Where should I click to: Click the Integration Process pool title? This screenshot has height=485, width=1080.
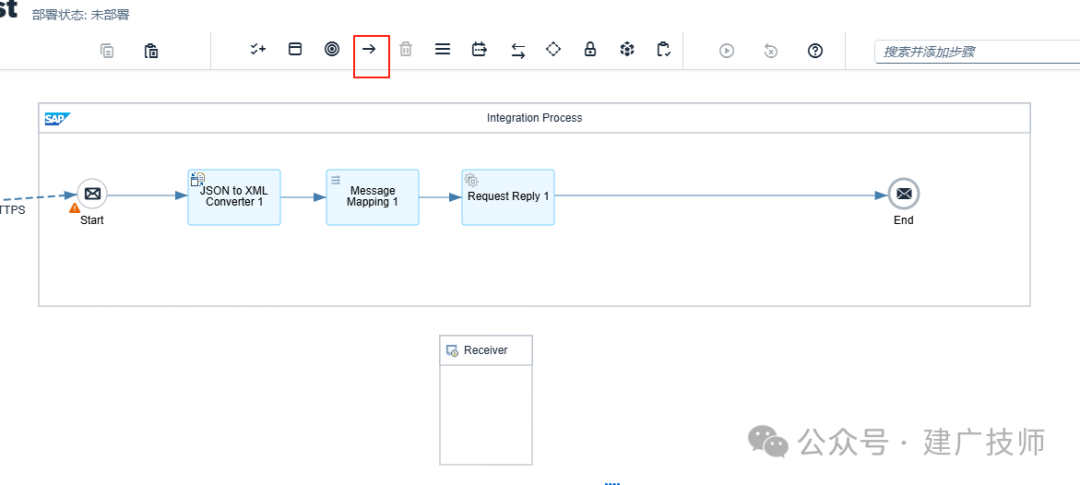tap(534, 118)
